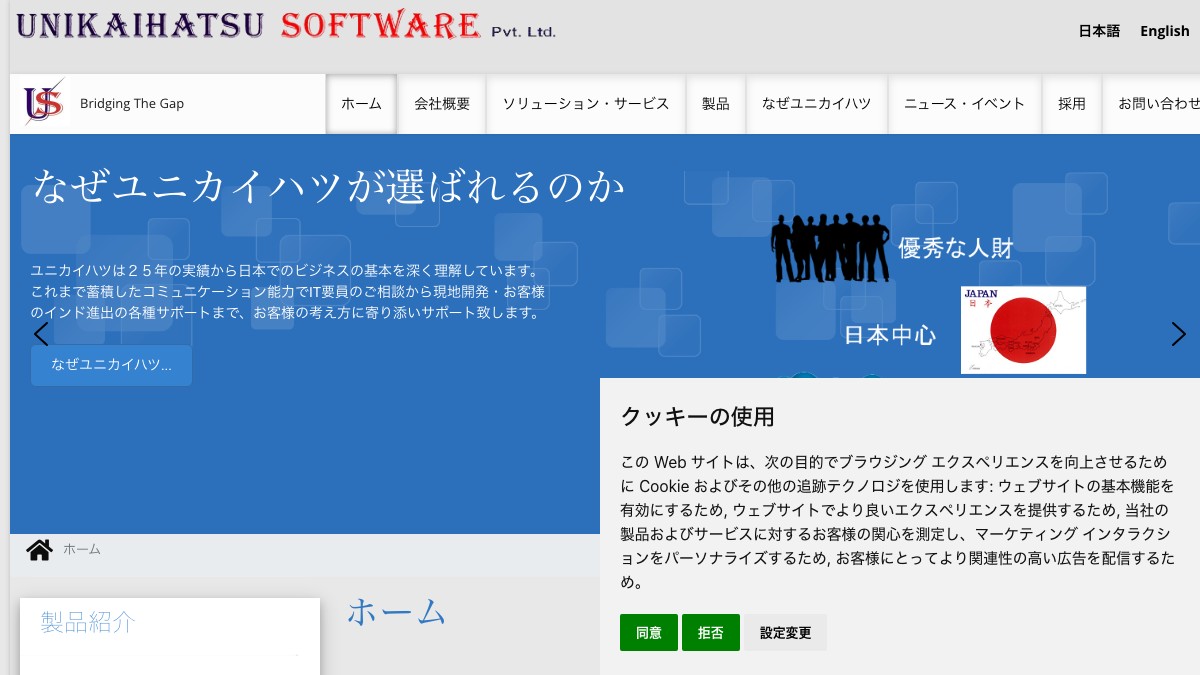This screenshot has width=1200, height=675.
Task: Click the US company logo icon
Action: (x=44, y=103)
